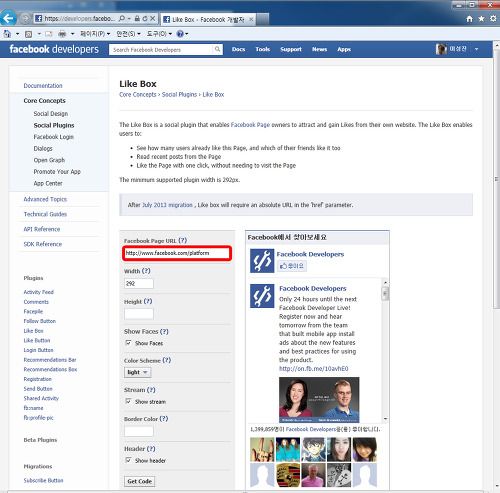This screenshot has width=500, height=493.
Task: Open Docs in the top navigation
Action: coord(238,49)
